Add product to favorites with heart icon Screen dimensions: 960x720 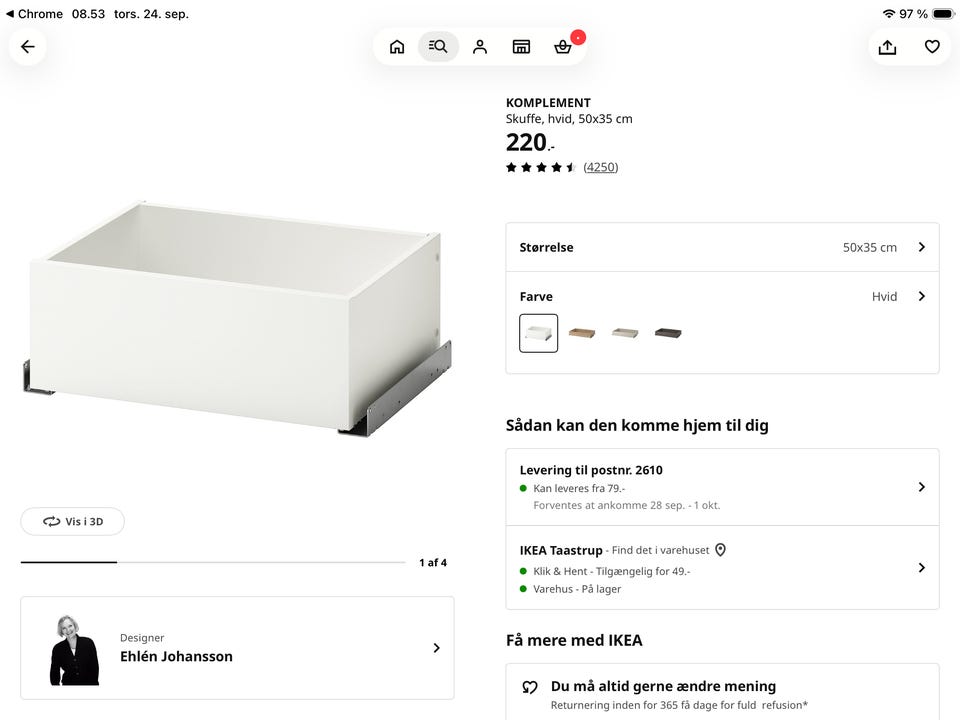click(x=932, y=47)
